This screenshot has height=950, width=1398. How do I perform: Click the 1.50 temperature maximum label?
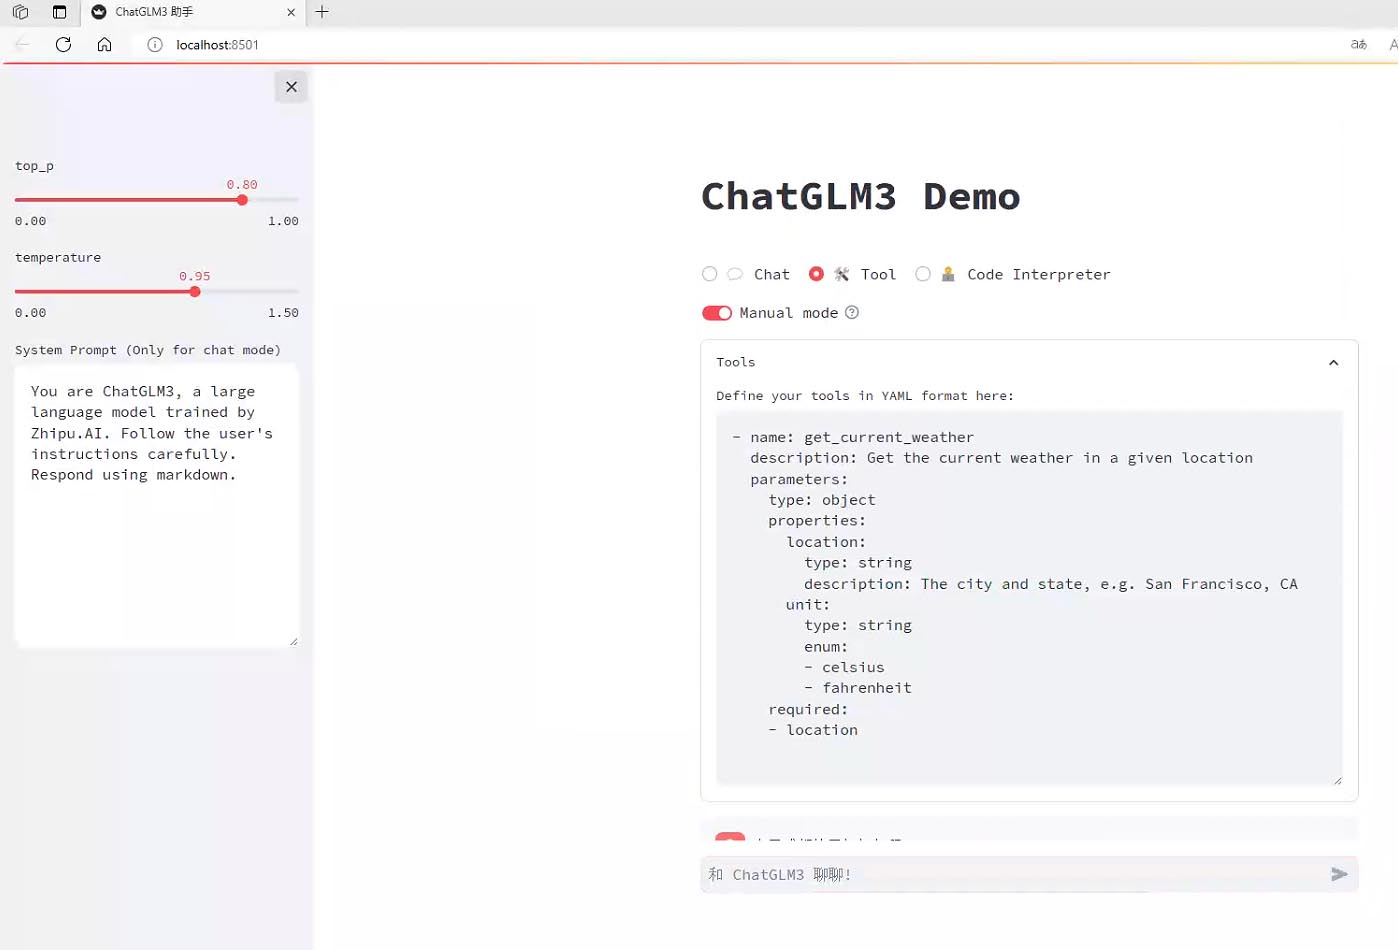coord(283,313)
